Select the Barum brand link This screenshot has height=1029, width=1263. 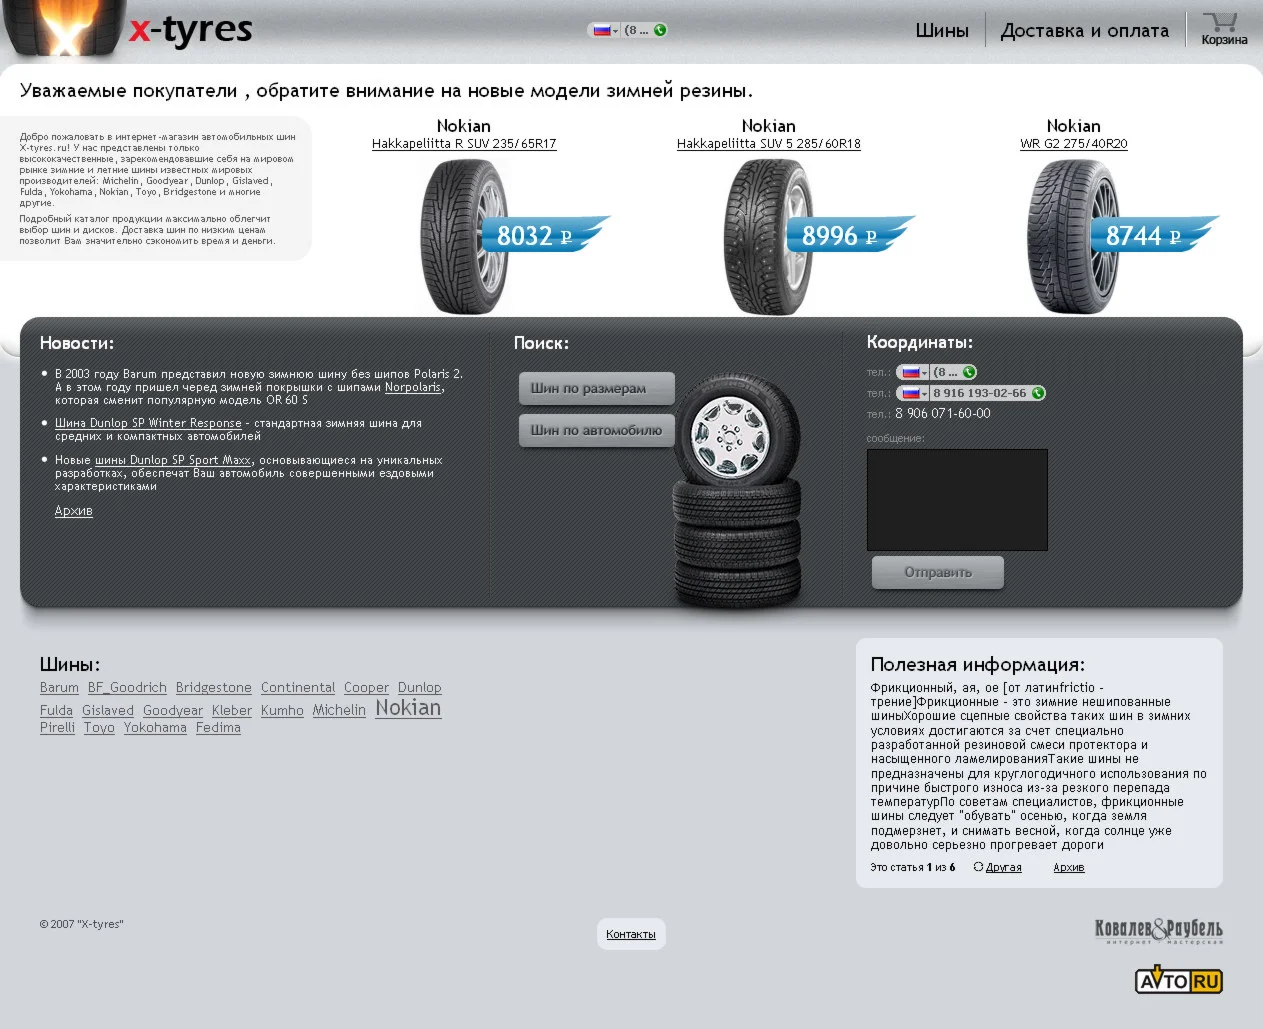pyautogui.click(x=59, y=688)
